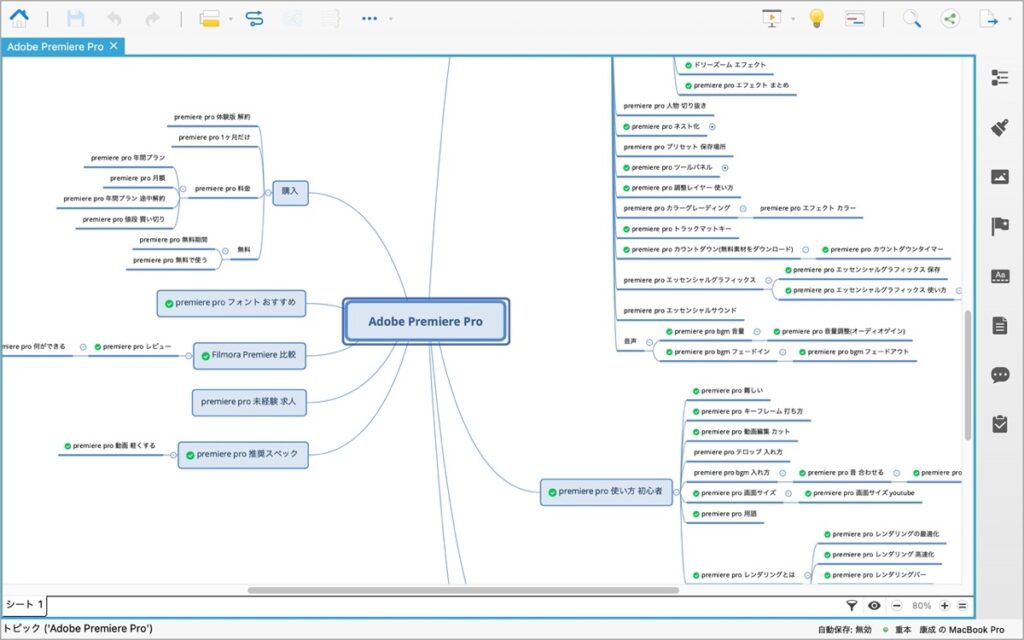The width and height of the screenshot is (1024, 640).
Task: Open the task clipboard panel
Action: coord(1000,424)
